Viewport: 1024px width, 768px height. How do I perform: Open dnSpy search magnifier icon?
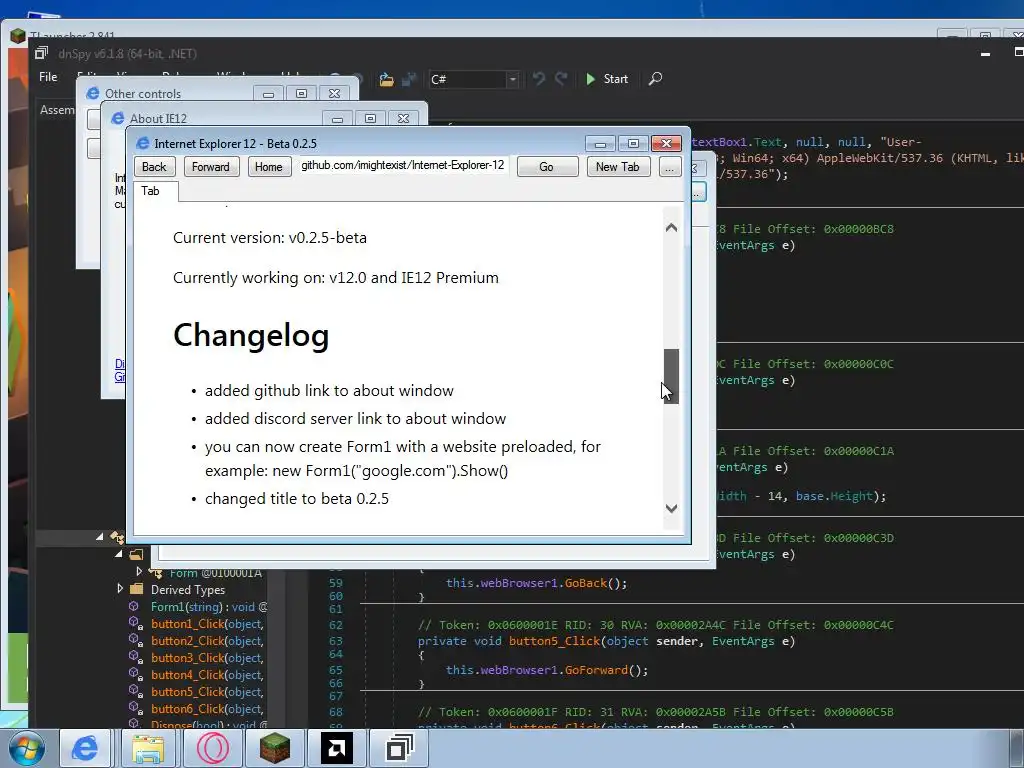(x=655, y=79)
